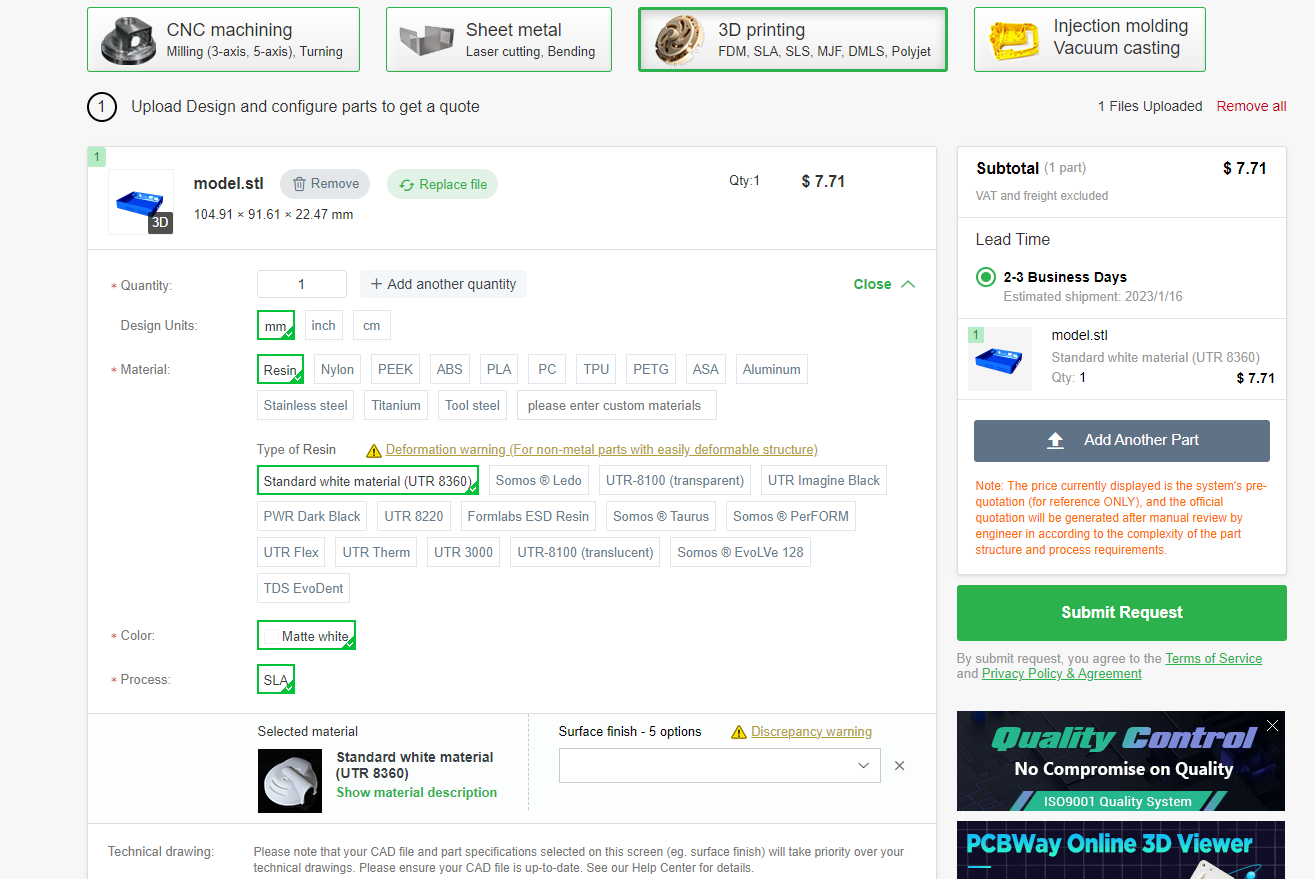Choose Titanium material

click(x=396, y=406)
